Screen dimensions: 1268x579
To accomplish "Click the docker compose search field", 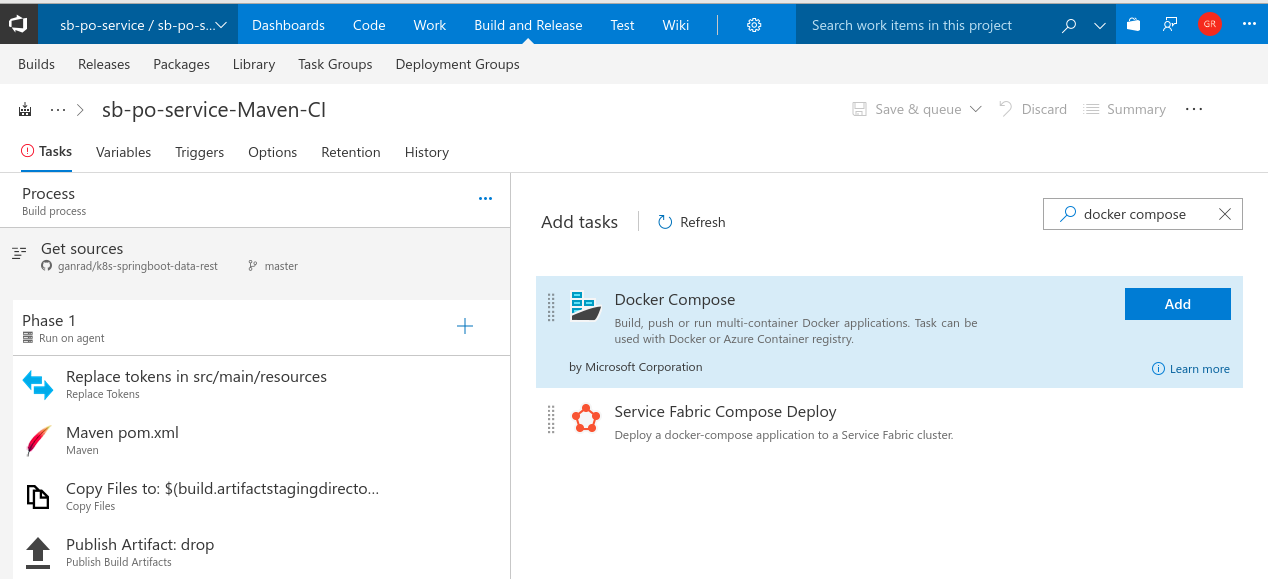I will pyautogui.click(x=1142, y=214).
